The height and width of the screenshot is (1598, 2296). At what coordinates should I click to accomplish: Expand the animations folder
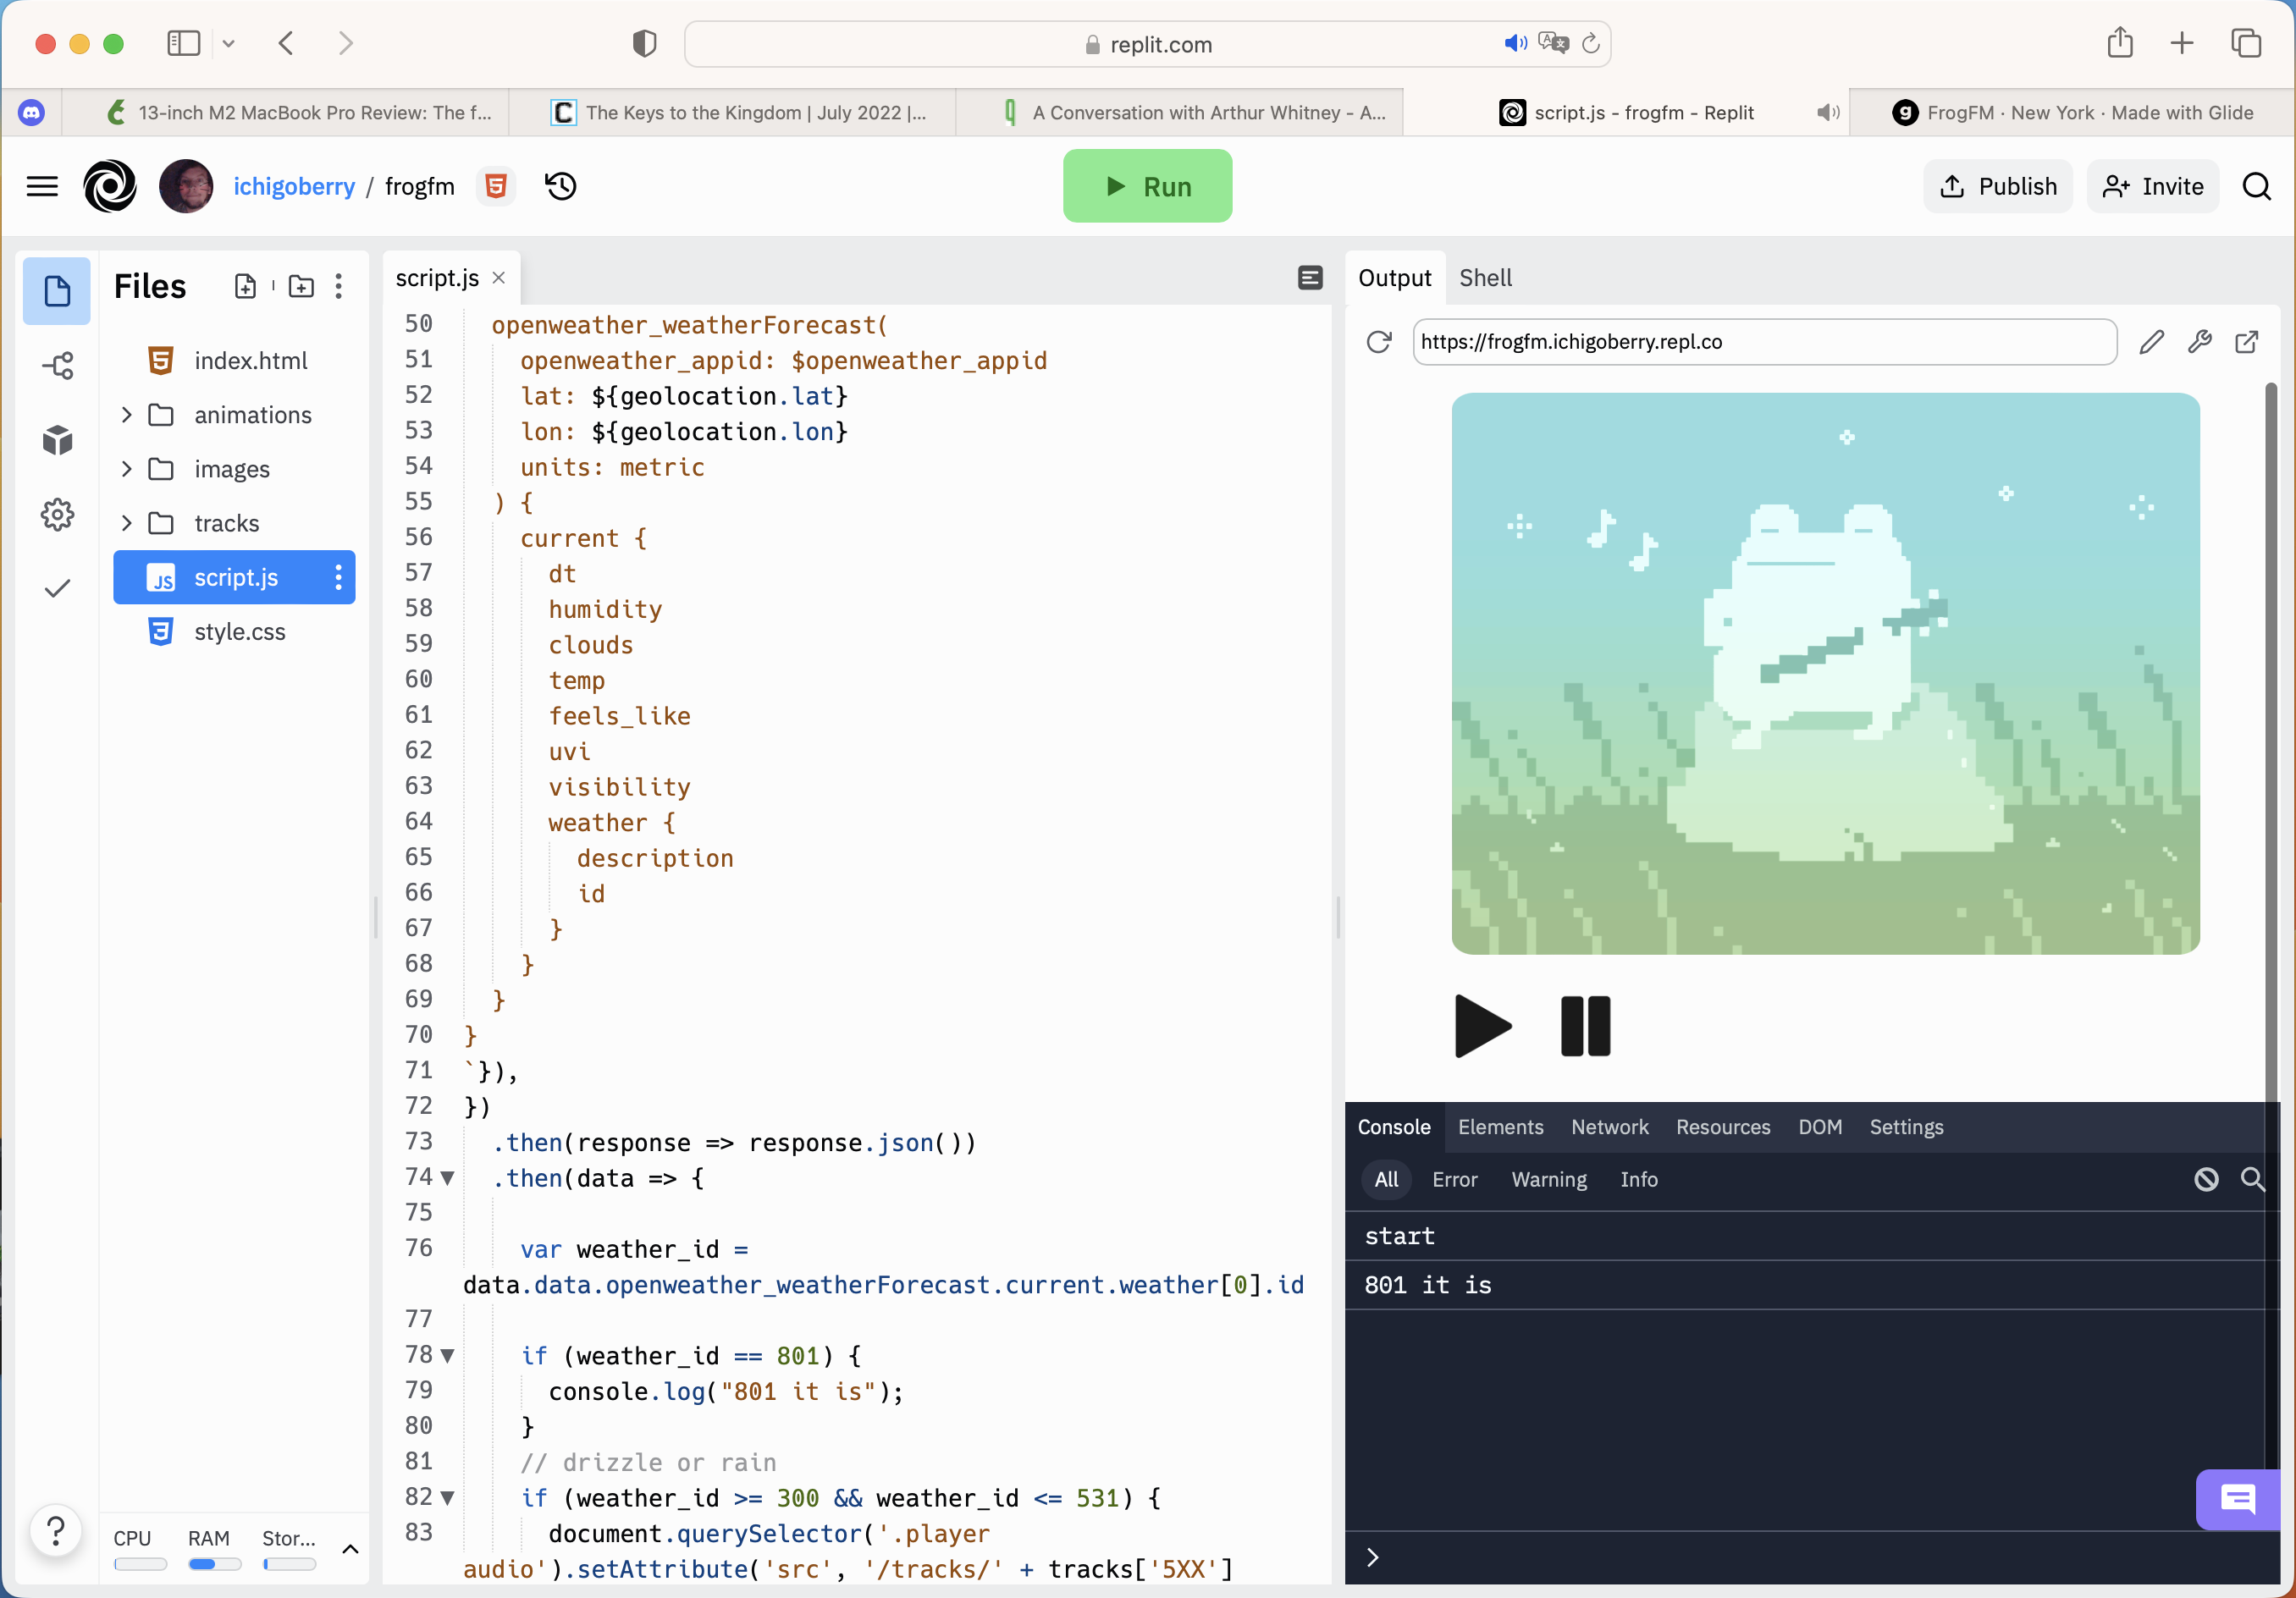(x=127, y=415)
